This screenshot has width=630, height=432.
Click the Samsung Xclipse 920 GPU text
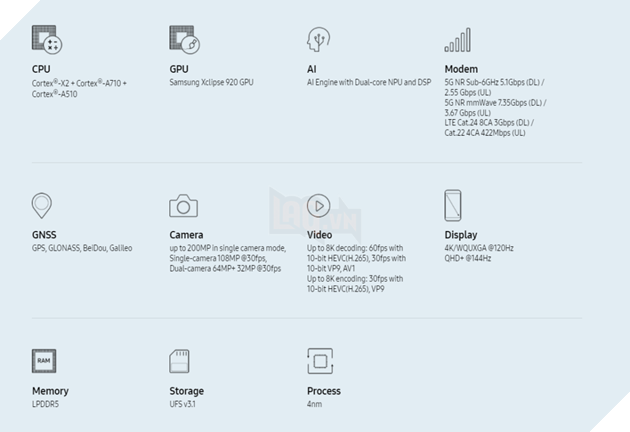pyautogui.click(x=211, y=82)
